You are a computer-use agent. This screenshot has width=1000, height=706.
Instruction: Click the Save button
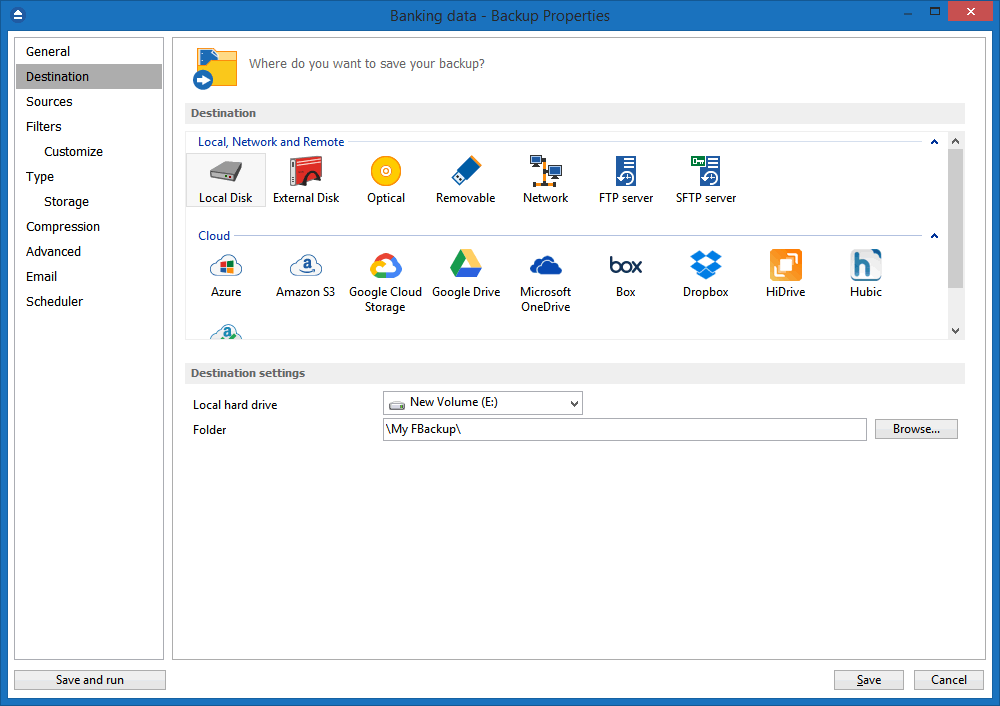click(x=869, y=680)
